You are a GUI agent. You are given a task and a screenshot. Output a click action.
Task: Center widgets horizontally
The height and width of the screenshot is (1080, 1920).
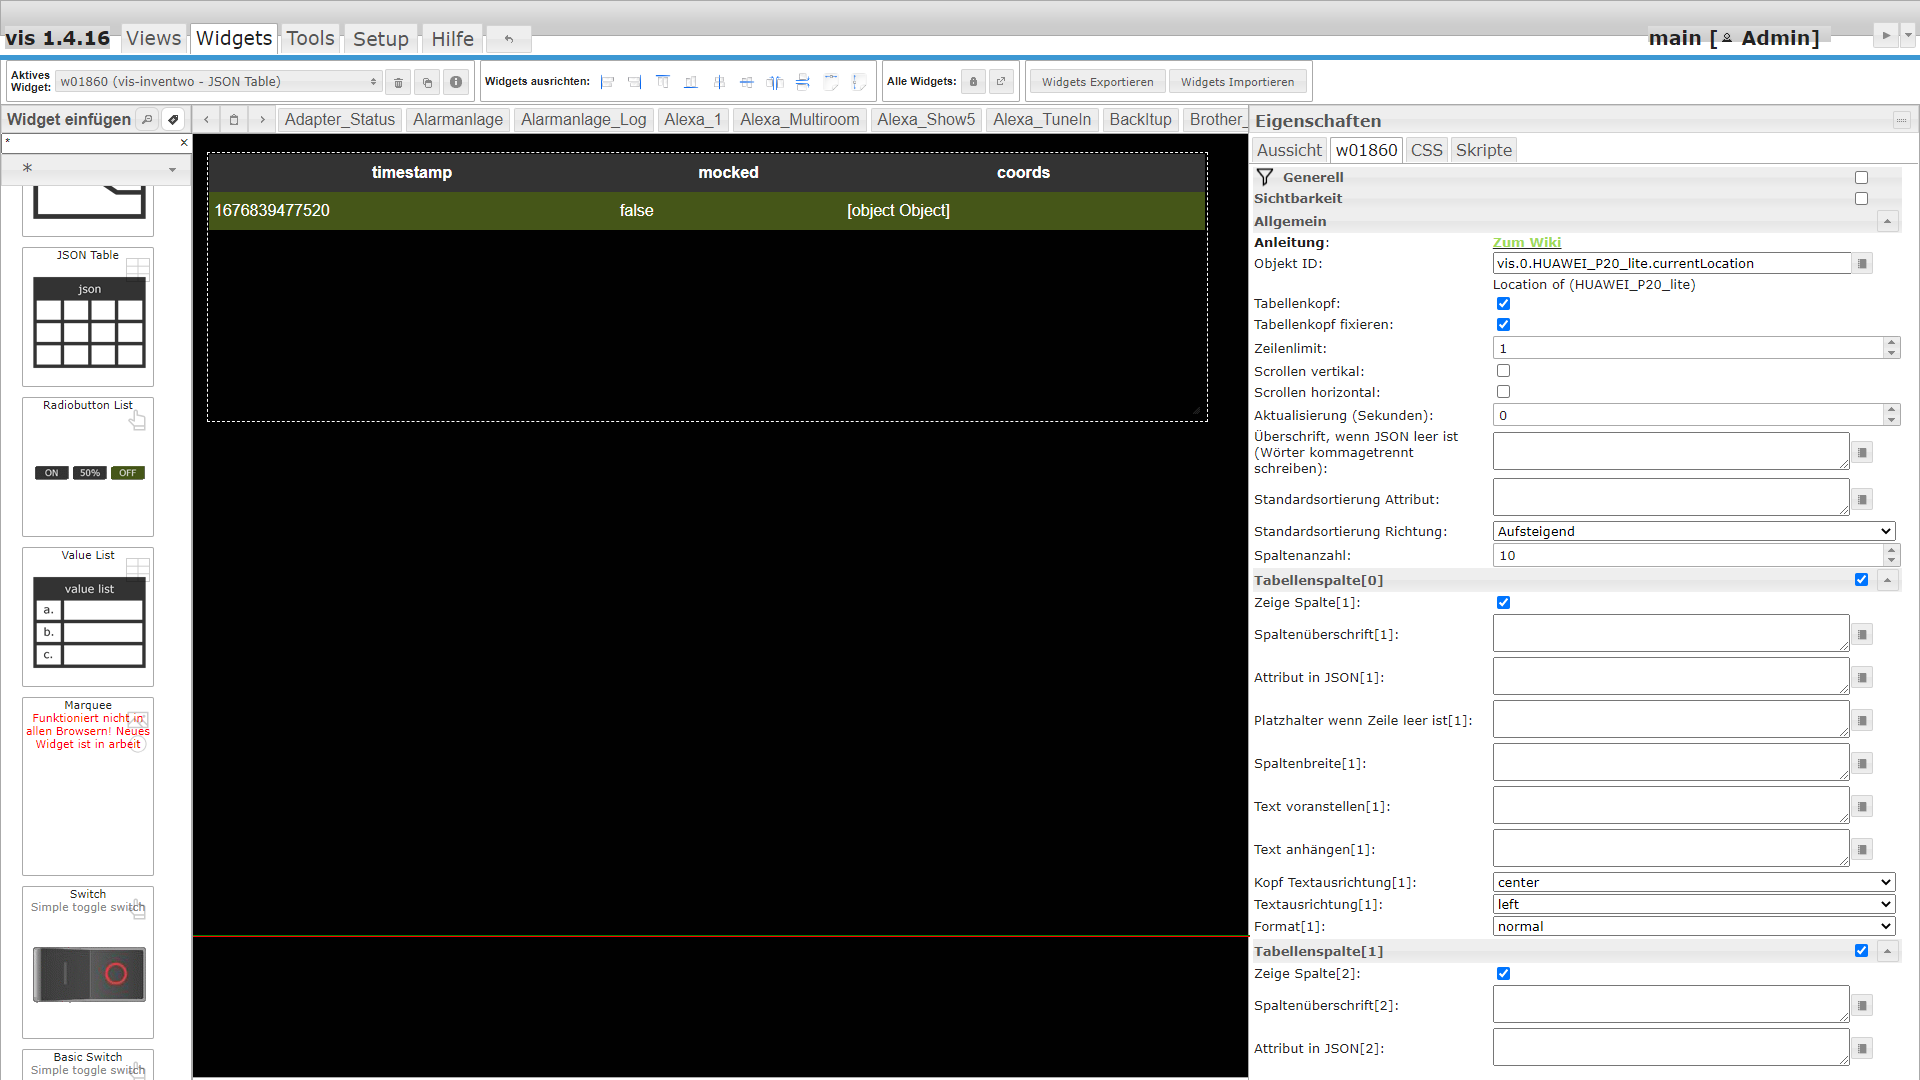point(719,82)
